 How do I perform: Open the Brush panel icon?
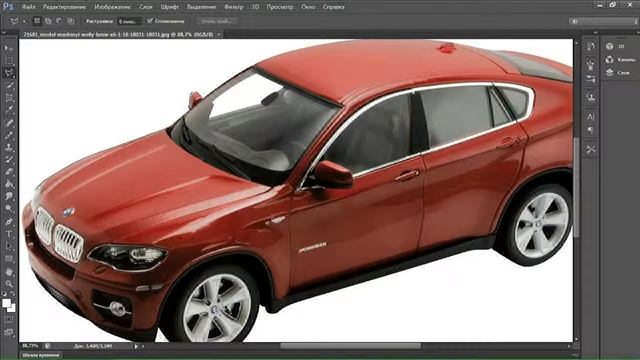(591, 65)
